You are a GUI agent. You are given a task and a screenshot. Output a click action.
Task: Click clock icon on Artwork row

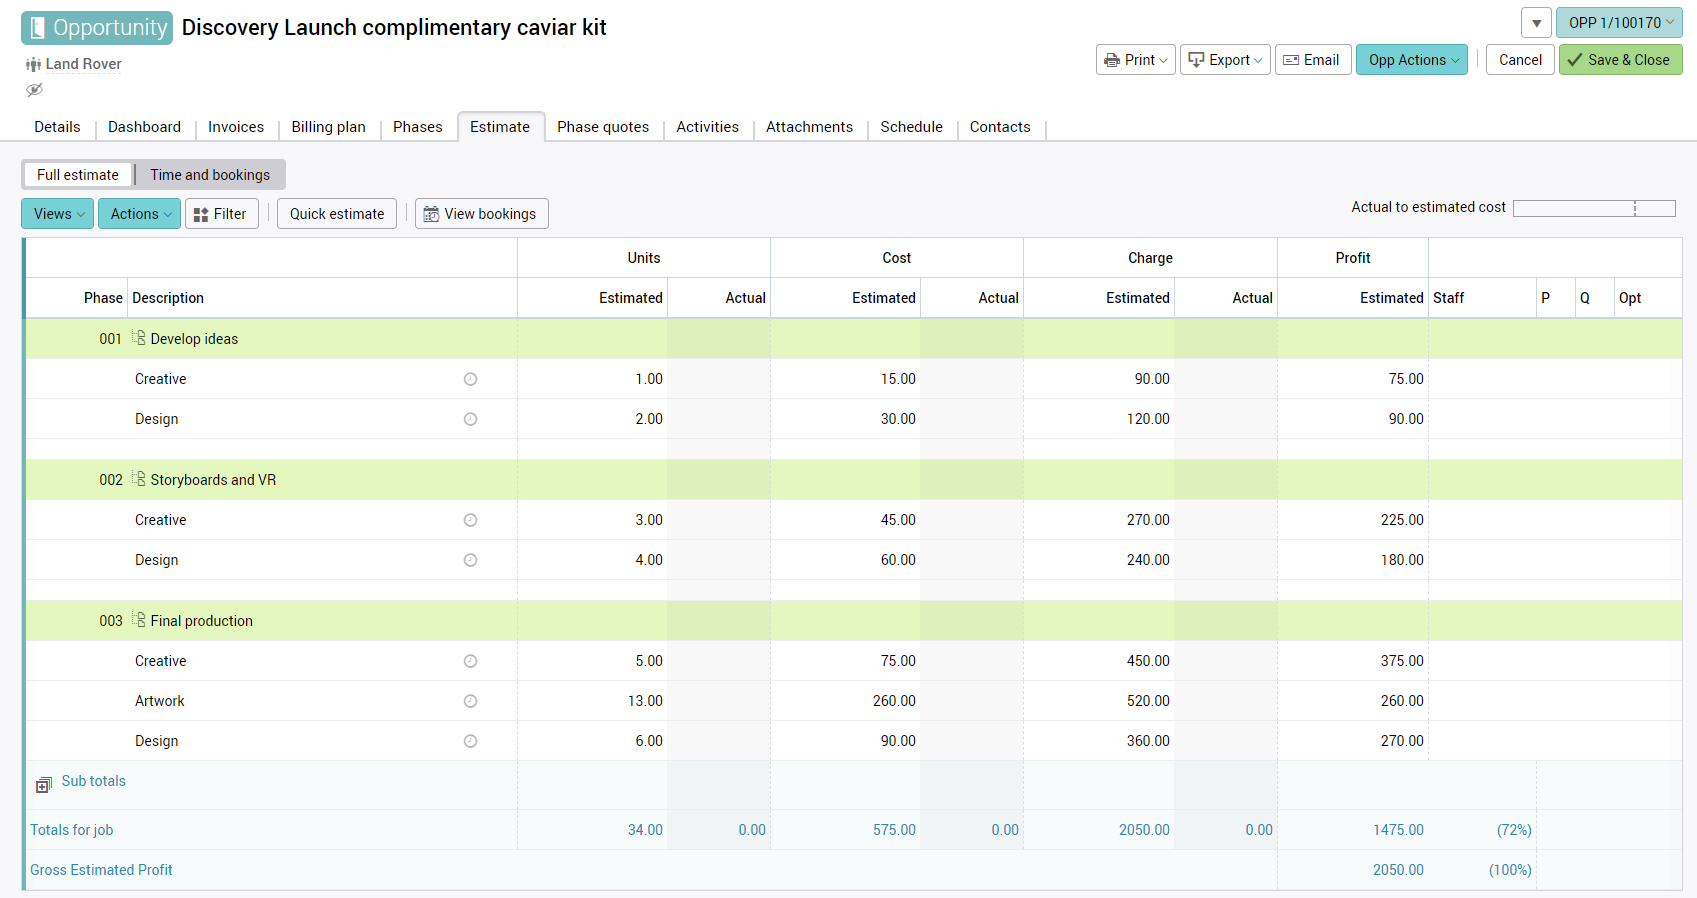click(x=470, y=701)
